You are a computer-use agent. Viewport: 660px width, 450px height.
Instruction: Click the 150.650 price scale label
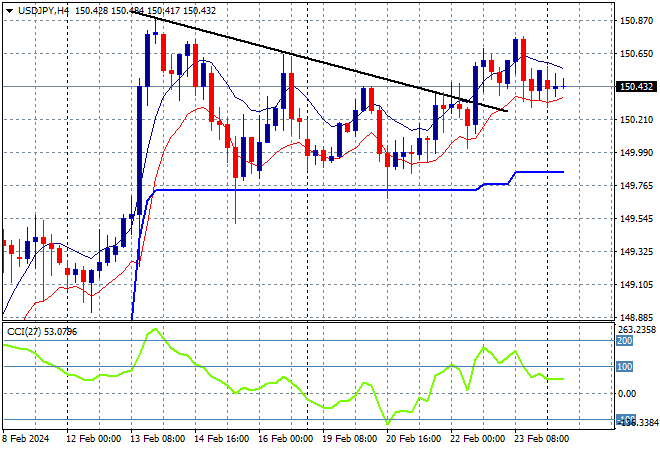636,53
